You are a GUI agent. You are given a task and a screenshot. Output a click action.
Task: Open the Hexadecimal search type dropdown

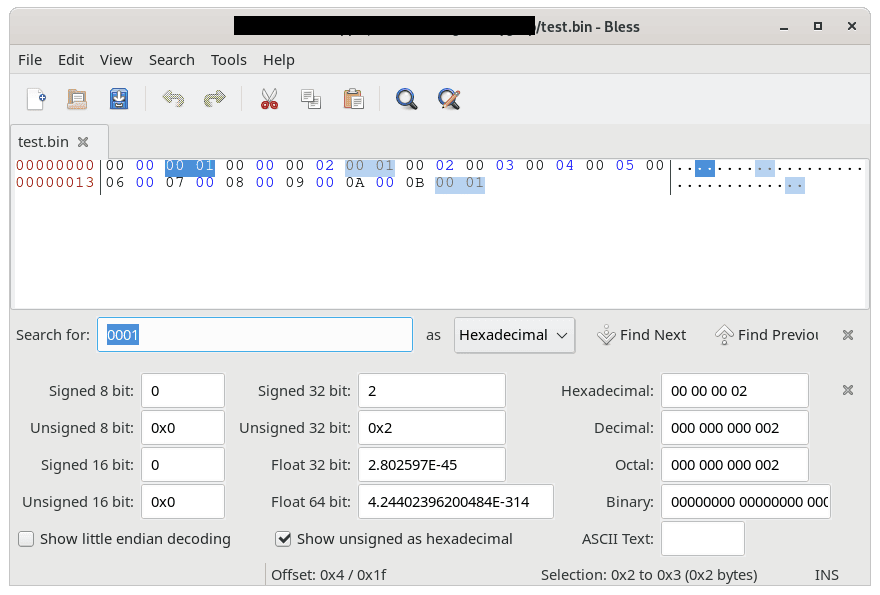point(514,335)
